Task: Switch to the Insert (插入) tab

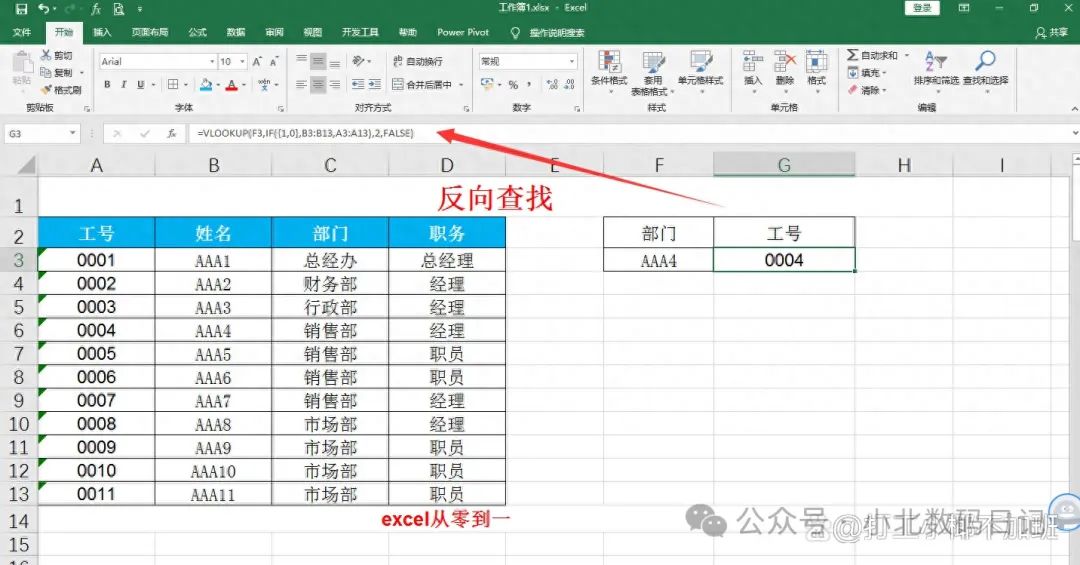Action: click(x=102, y=32)
